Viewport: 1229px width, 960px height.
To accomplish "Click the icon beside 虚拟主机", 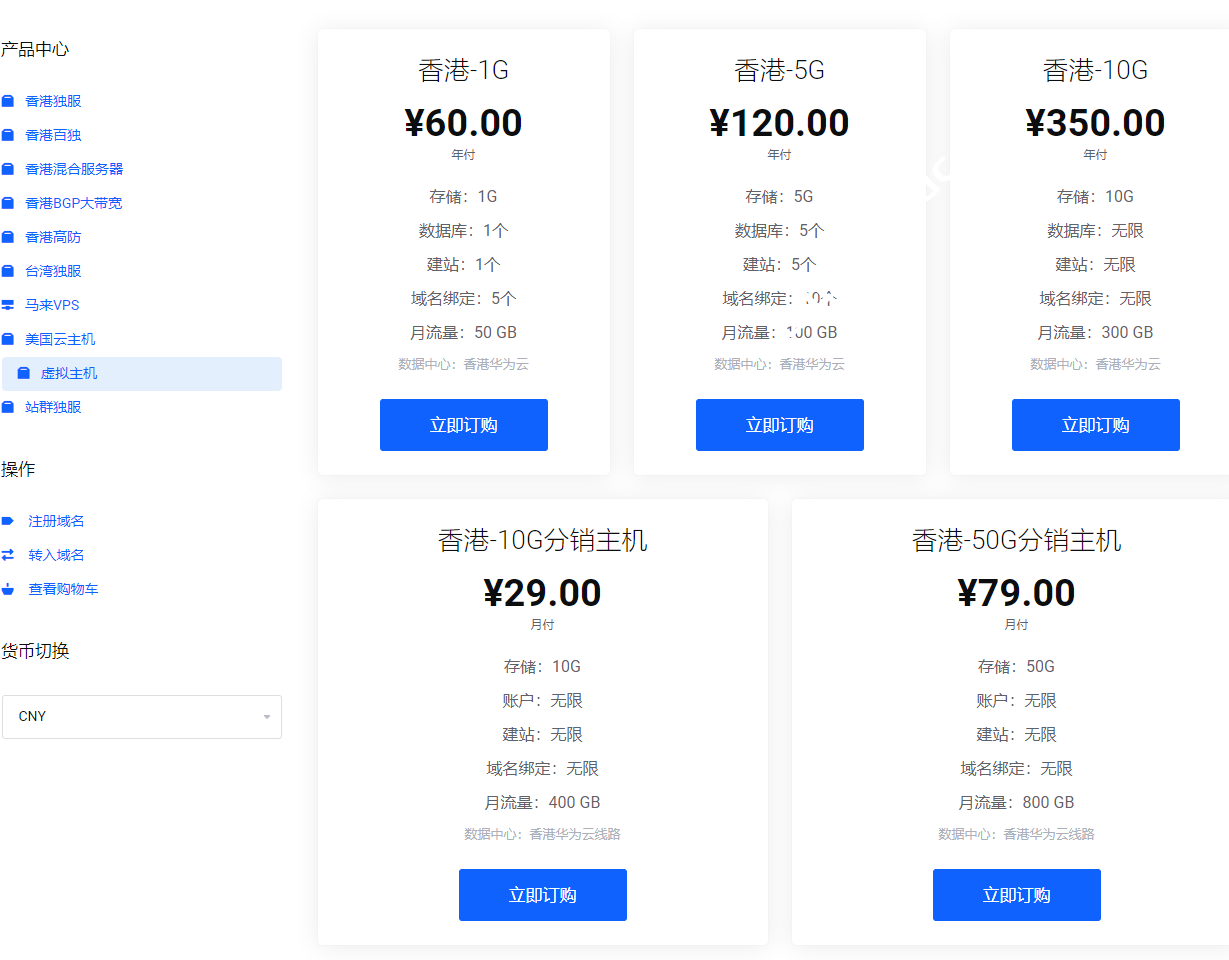I will coord(24,373).
